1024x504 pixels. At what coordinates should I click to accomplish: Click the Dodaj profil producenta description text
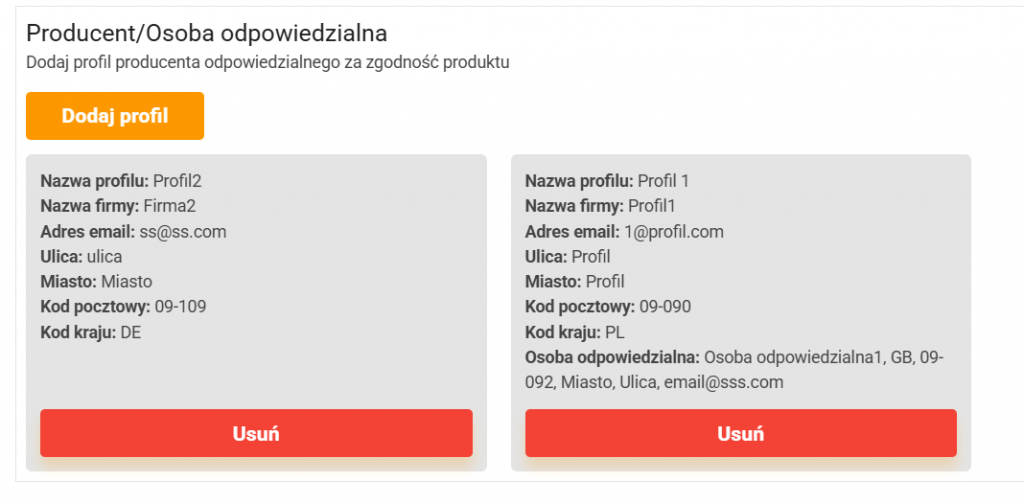pyautogui.click(x=268, y=63)
